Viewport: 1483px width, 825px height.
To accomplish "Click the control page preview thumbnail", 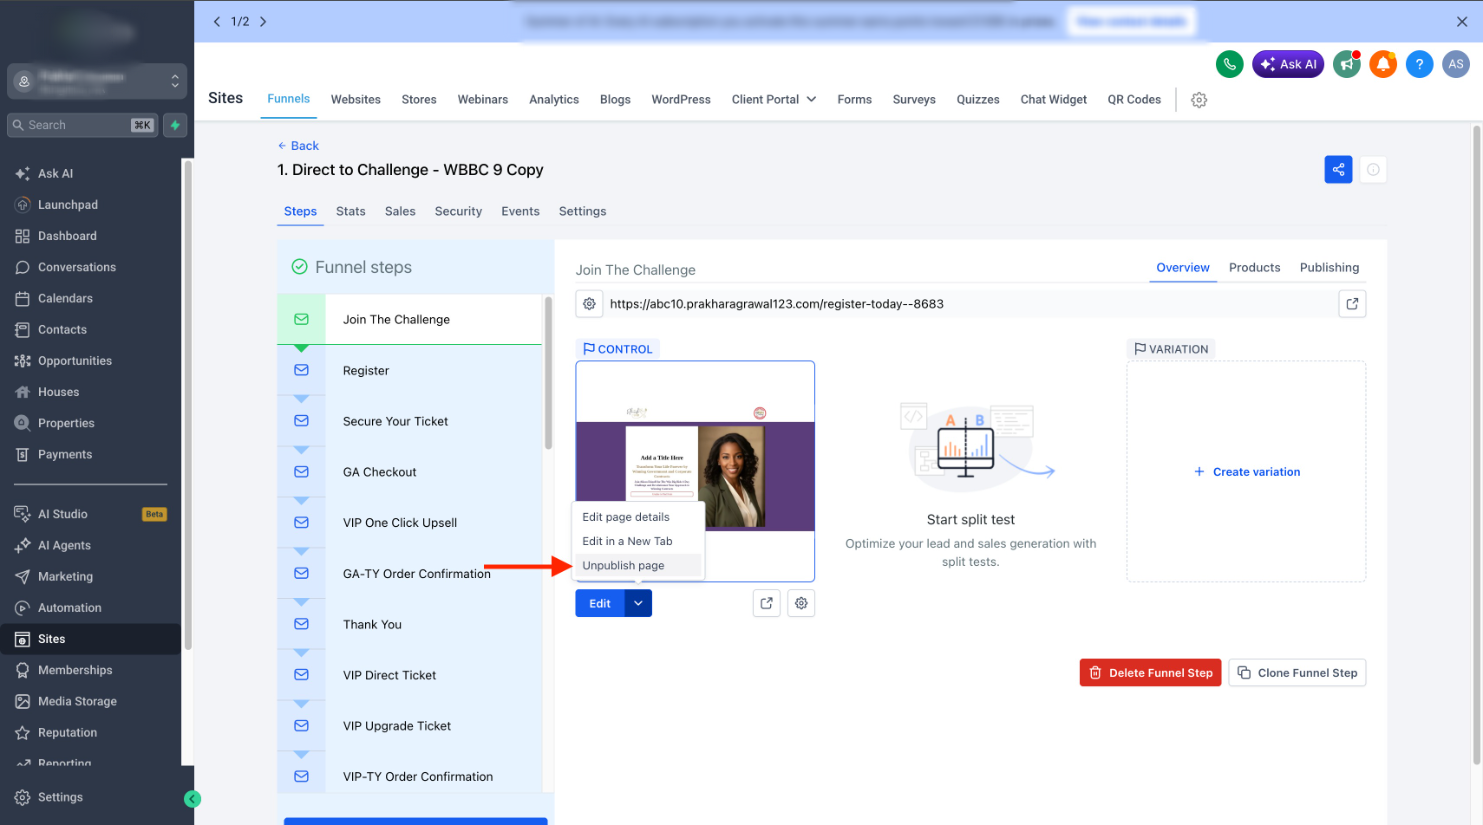I will pyautogui.click(x=695, y=471).
